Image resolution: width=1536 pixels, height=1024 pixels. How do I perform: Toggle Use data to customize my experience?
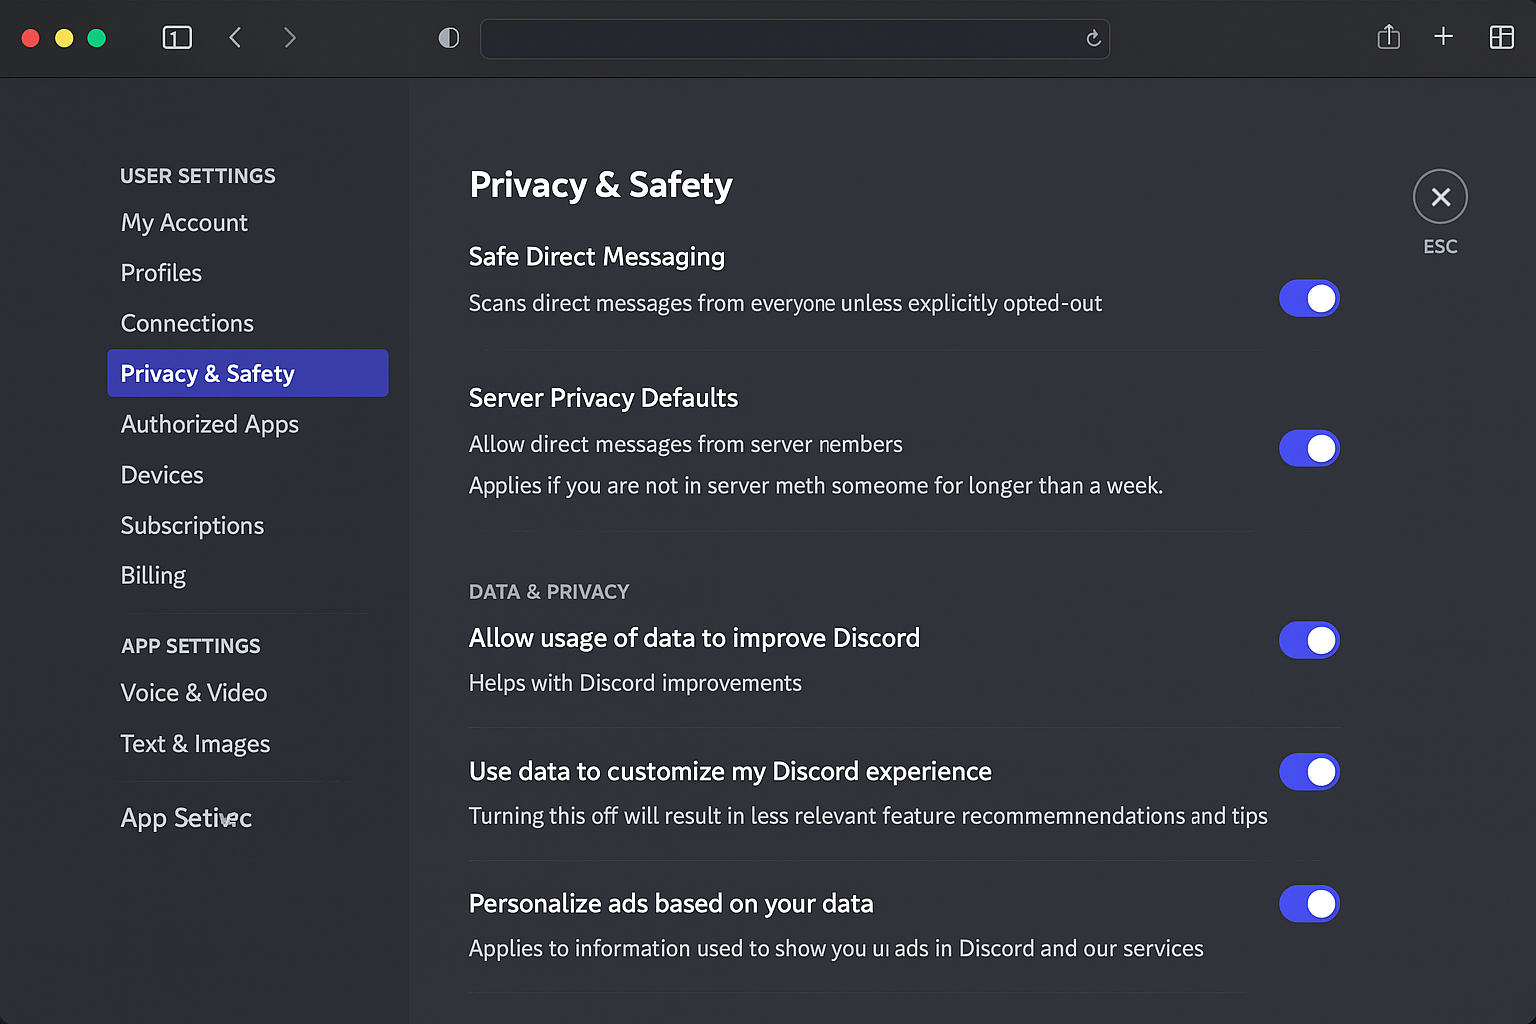1309,771
